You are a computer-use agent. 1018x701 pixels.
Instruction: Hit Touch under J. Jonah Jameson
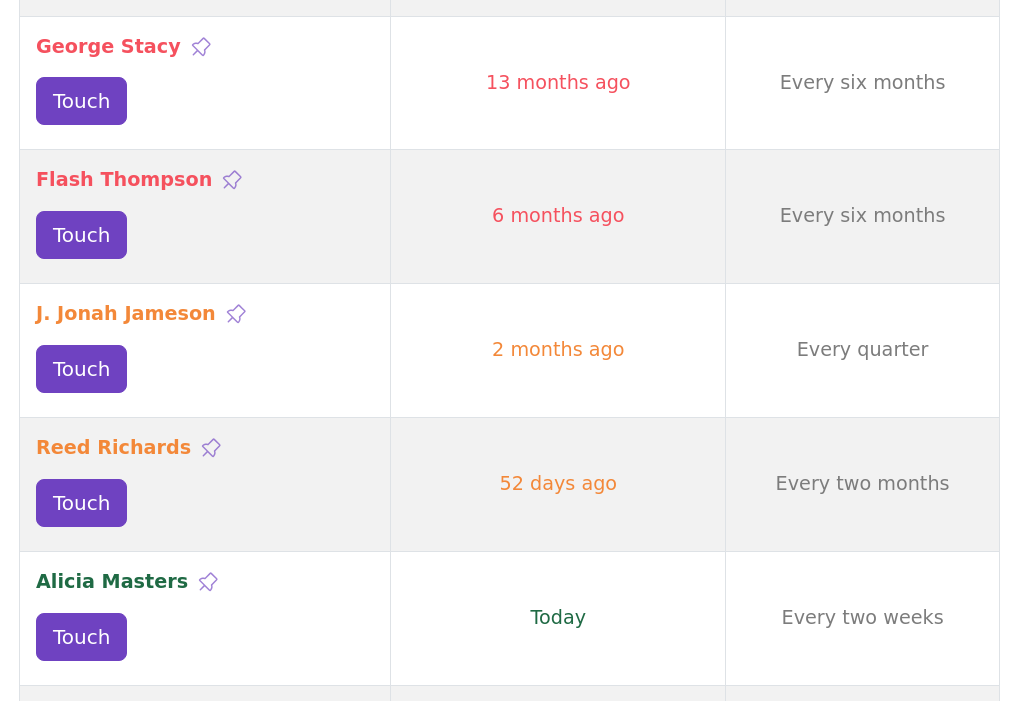coord(81,369)
